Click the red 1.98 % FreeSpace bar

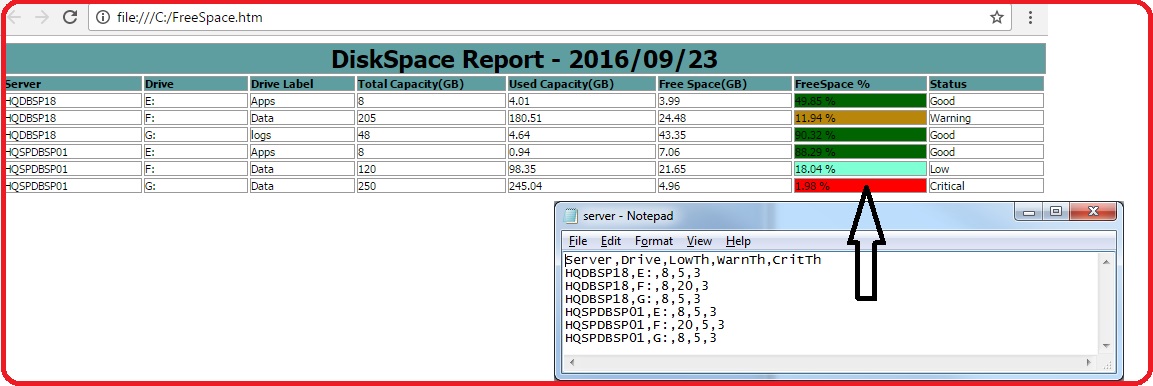click(x=860, y=186)
